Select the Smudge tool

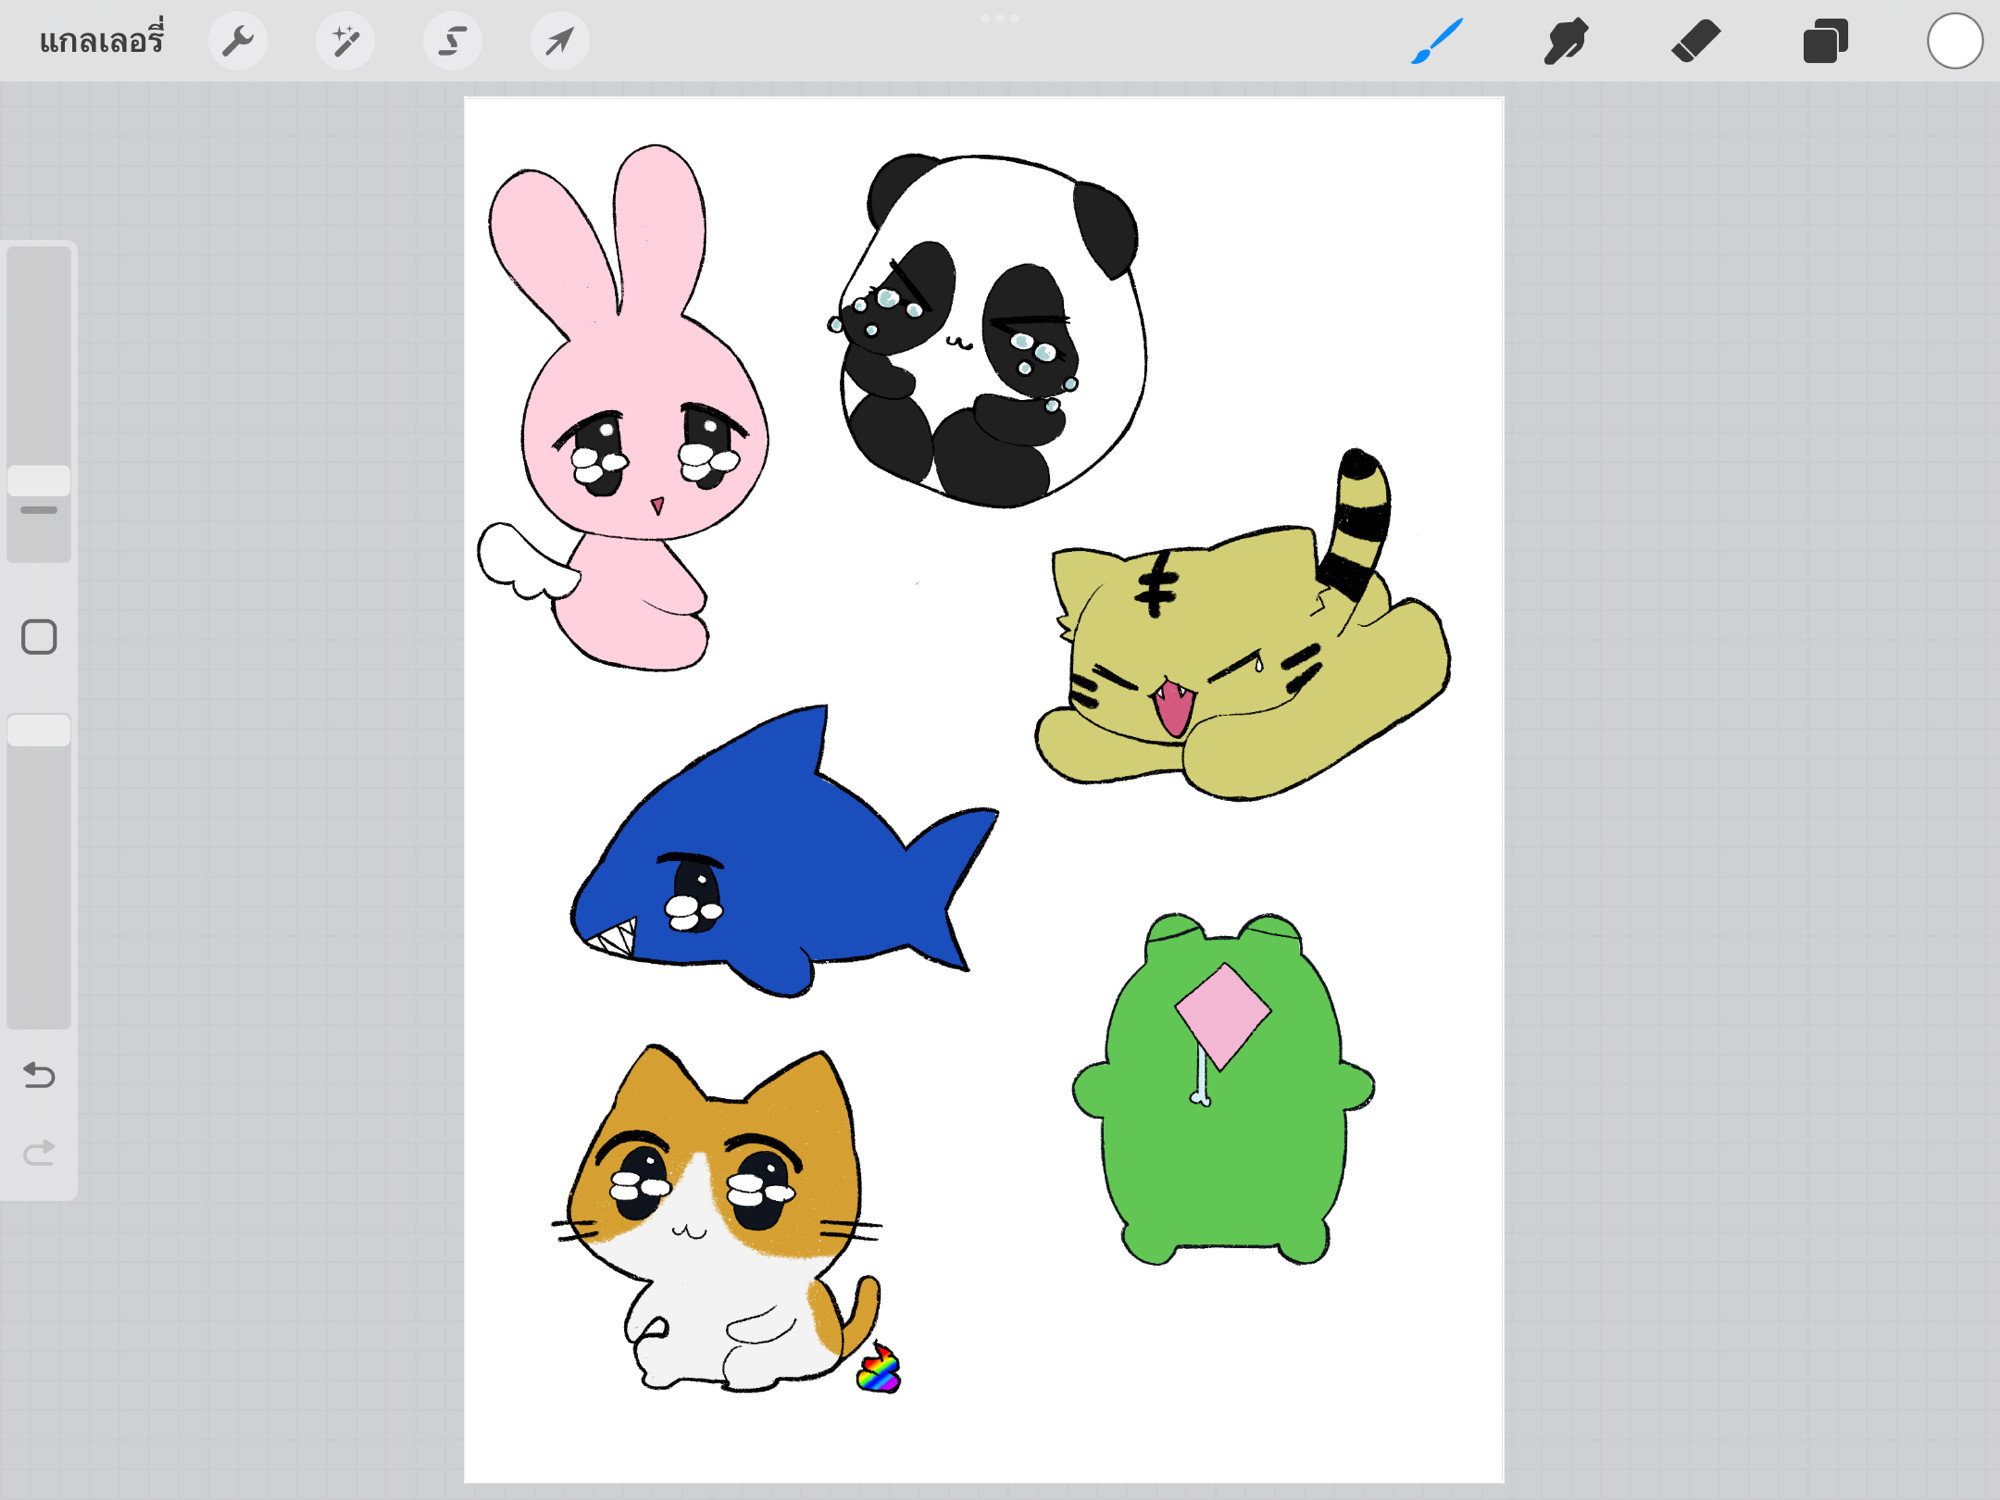coord(1566,41)
